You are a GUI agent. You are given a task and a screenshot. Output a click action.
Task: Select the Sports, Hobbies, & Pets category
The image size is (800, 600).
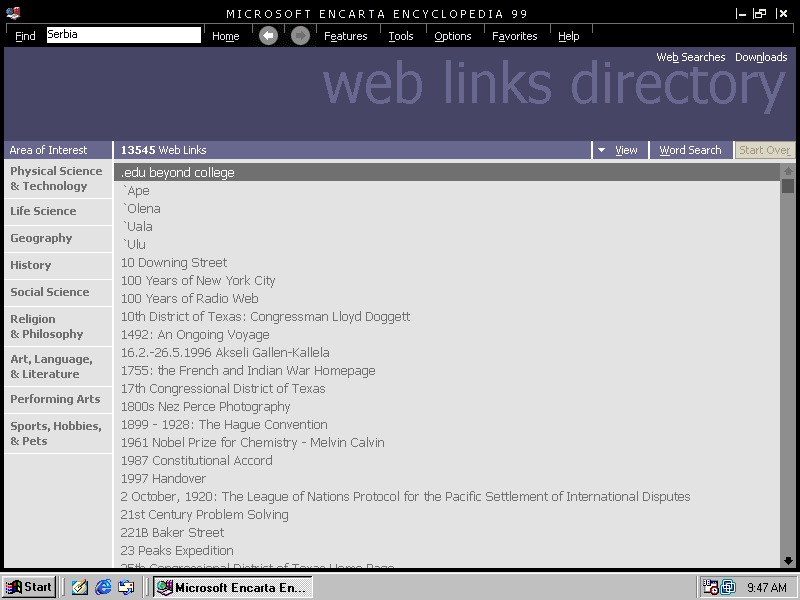click(x=58, y=434)
